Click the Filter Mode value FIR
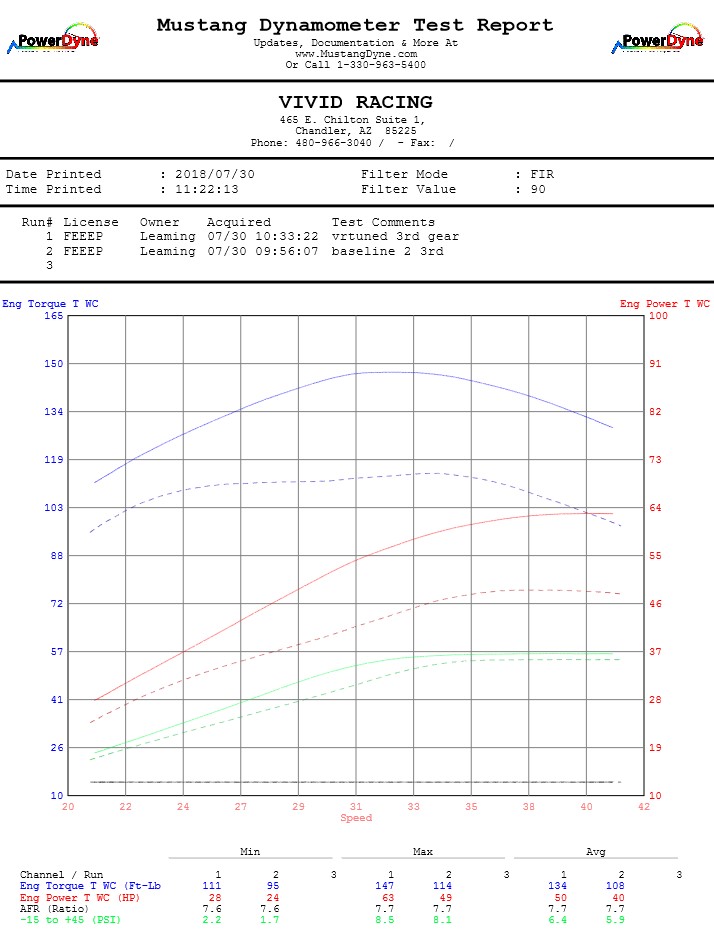 [542, 174]
